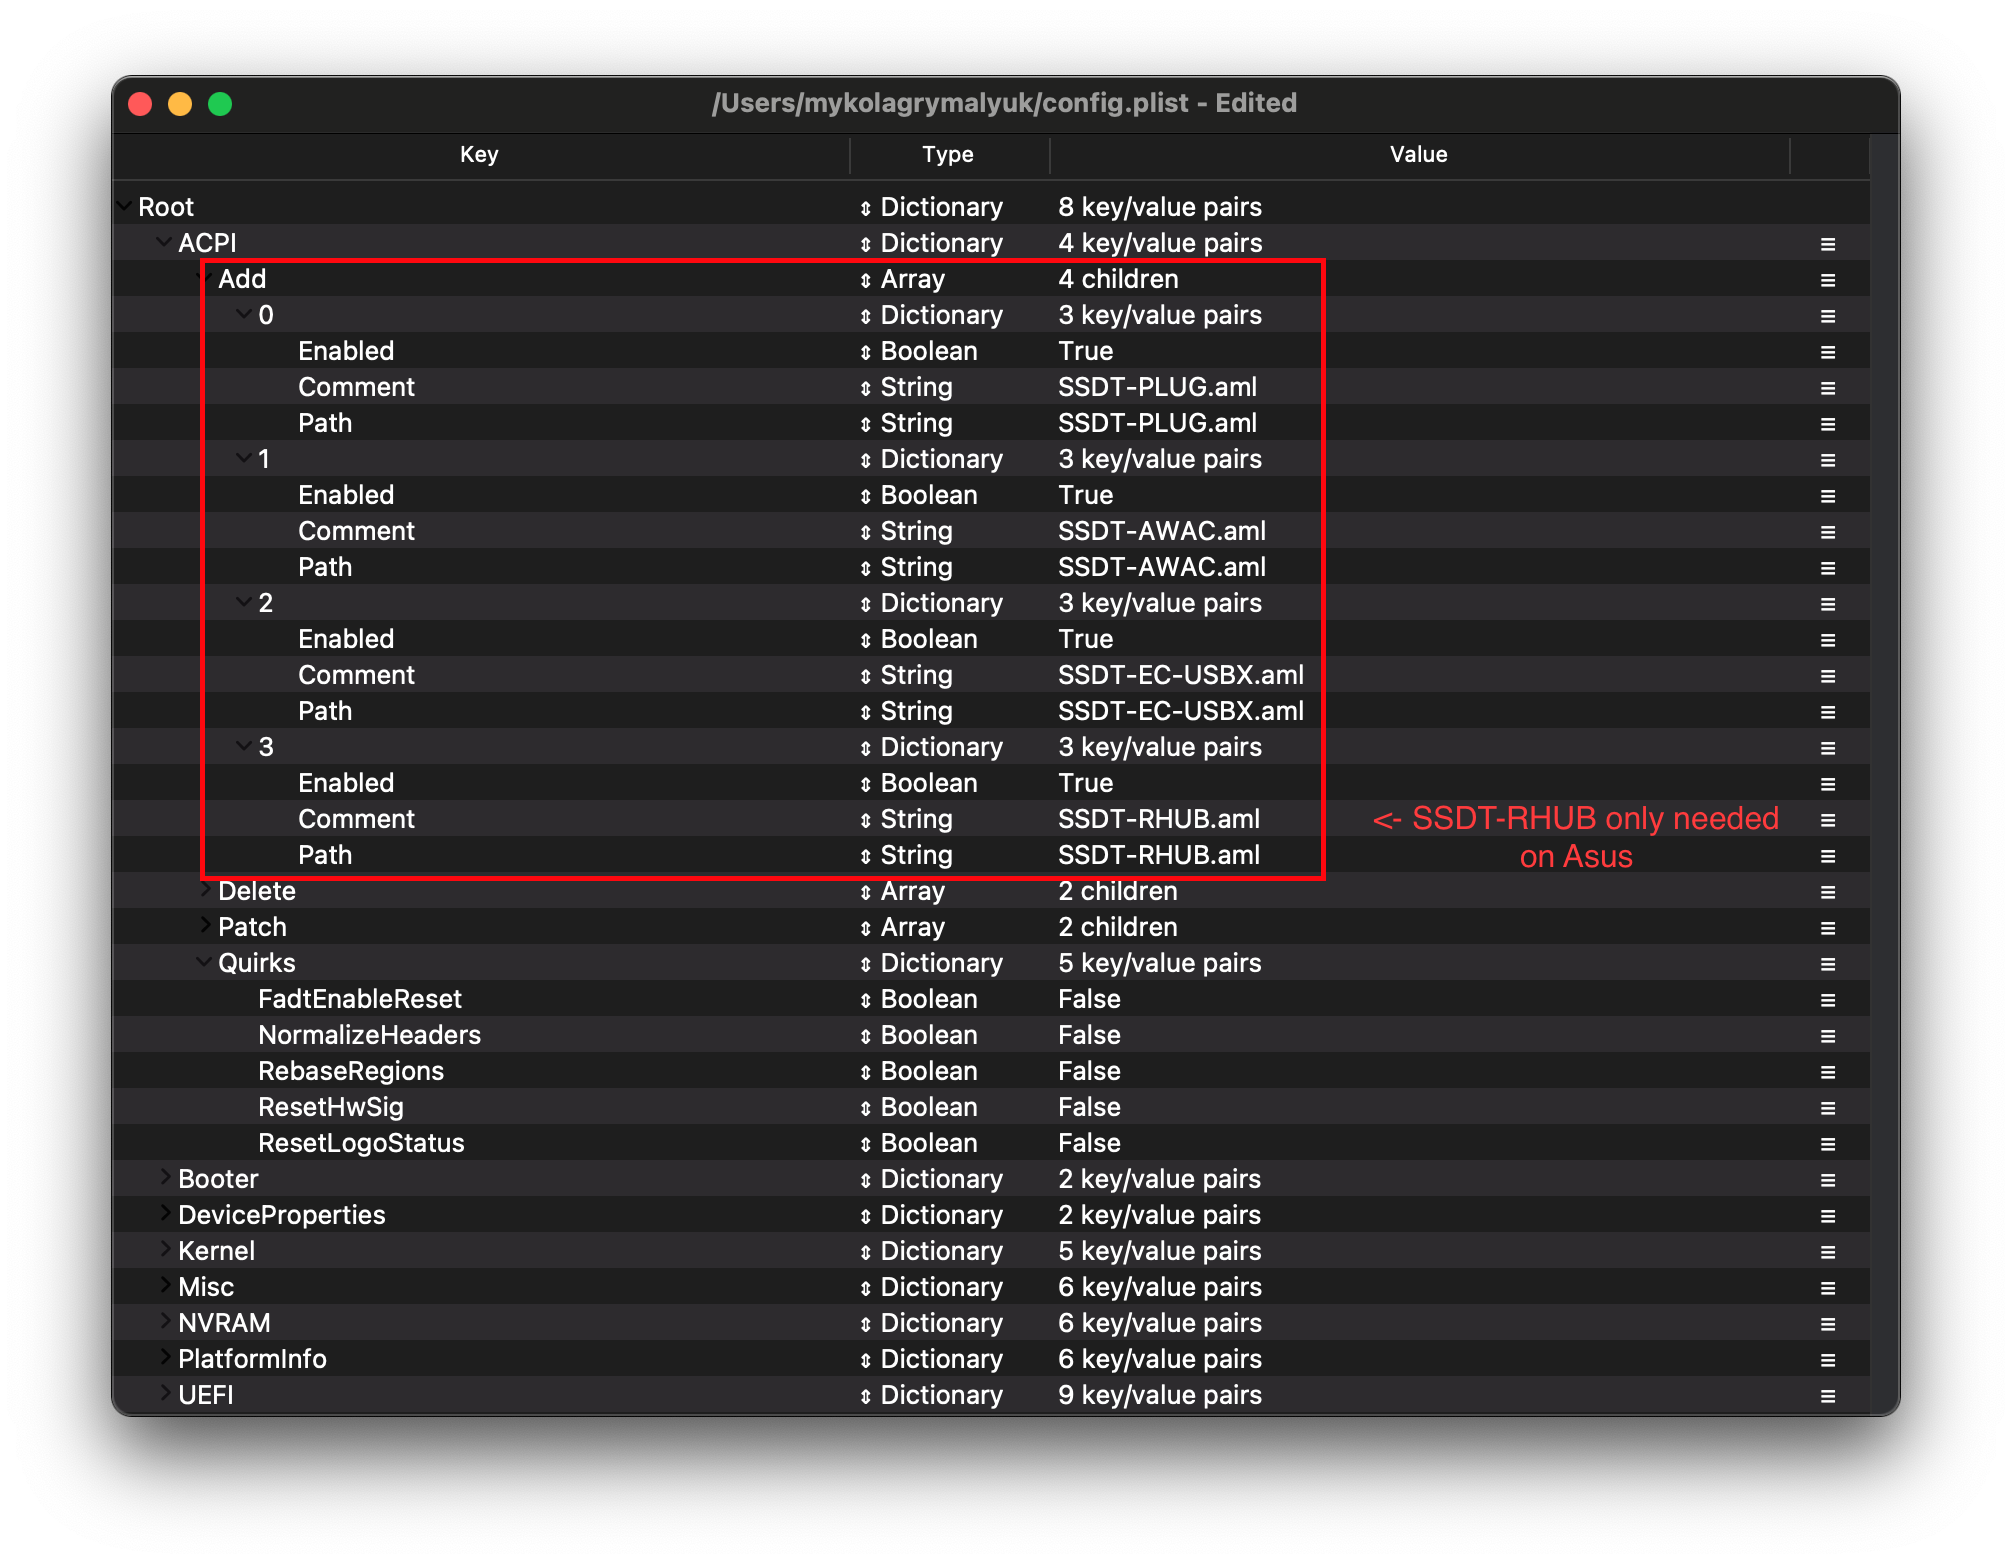
Task: Click the handle icon on FadtEnableReset row
Action: click(x=1827, y=1000)
